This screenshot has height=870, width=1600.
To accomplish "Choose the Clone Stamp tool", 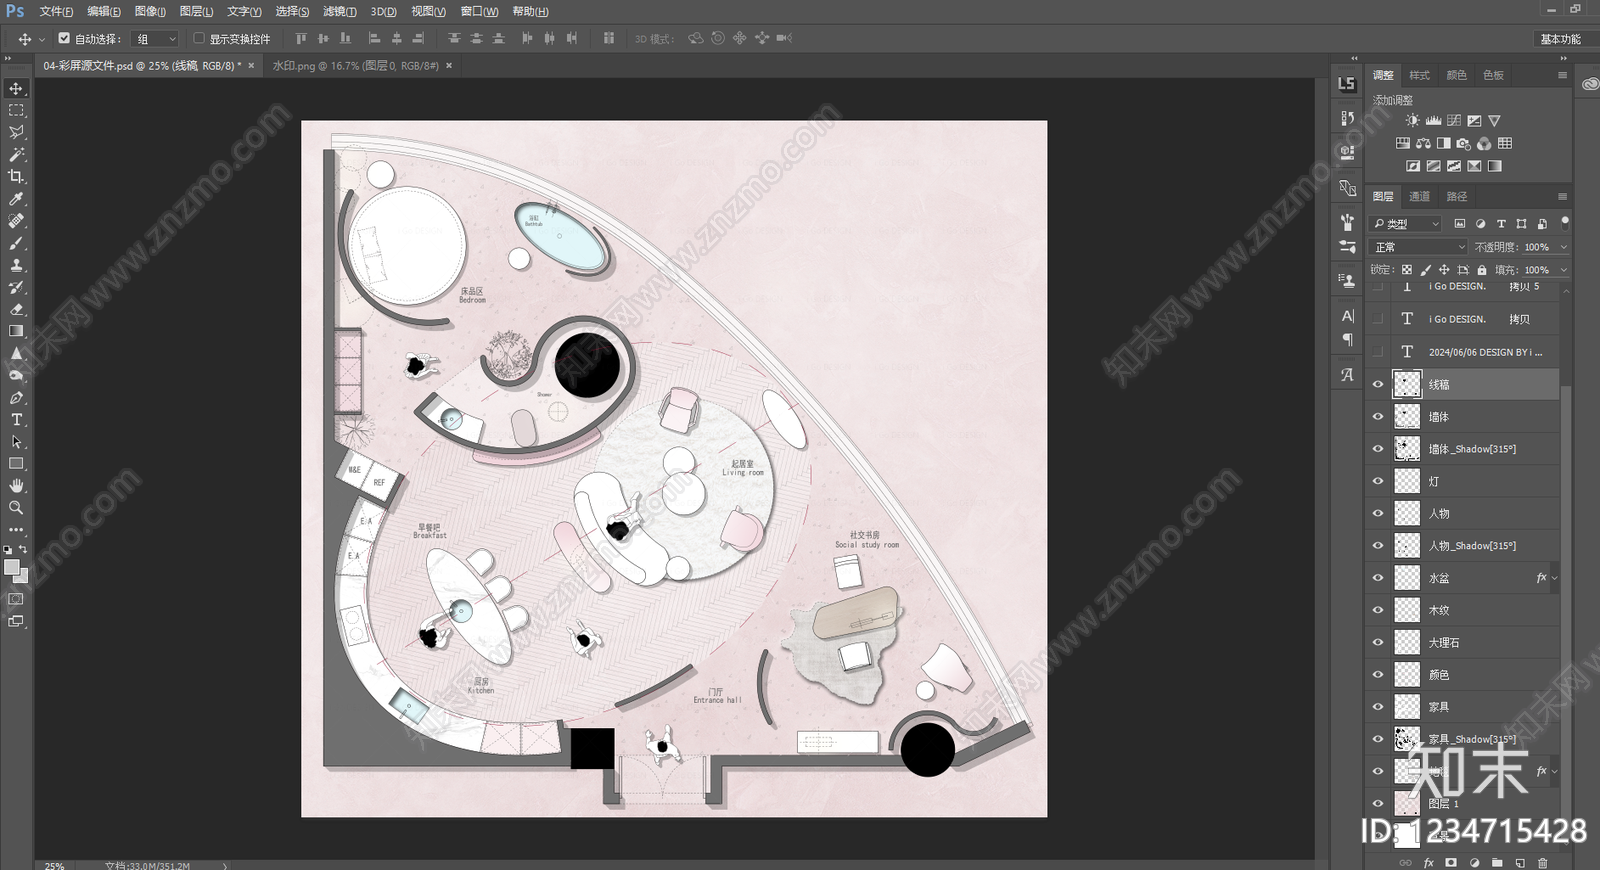I will tap(16, 265).
